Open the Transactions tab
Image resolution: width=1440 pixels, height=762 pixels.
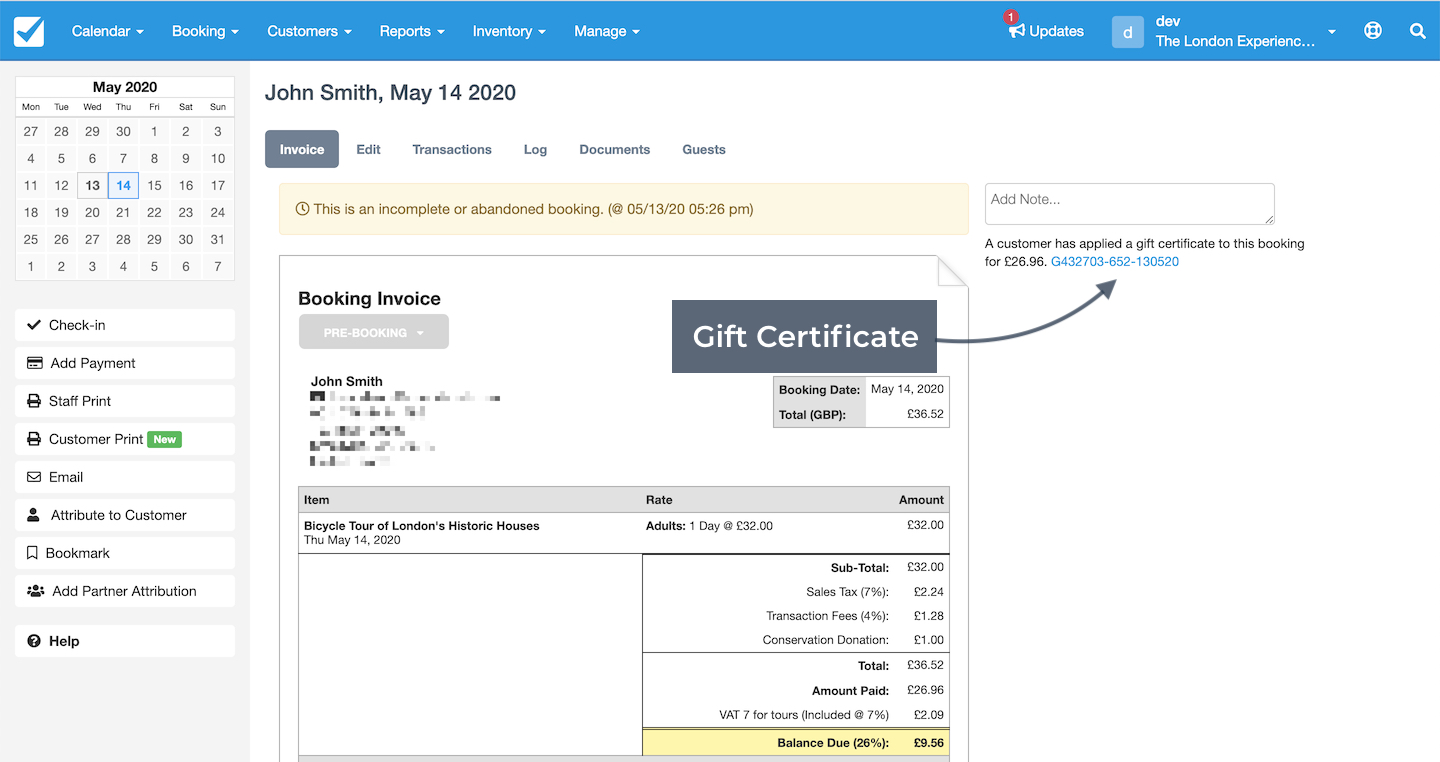(x=452, y=149)
